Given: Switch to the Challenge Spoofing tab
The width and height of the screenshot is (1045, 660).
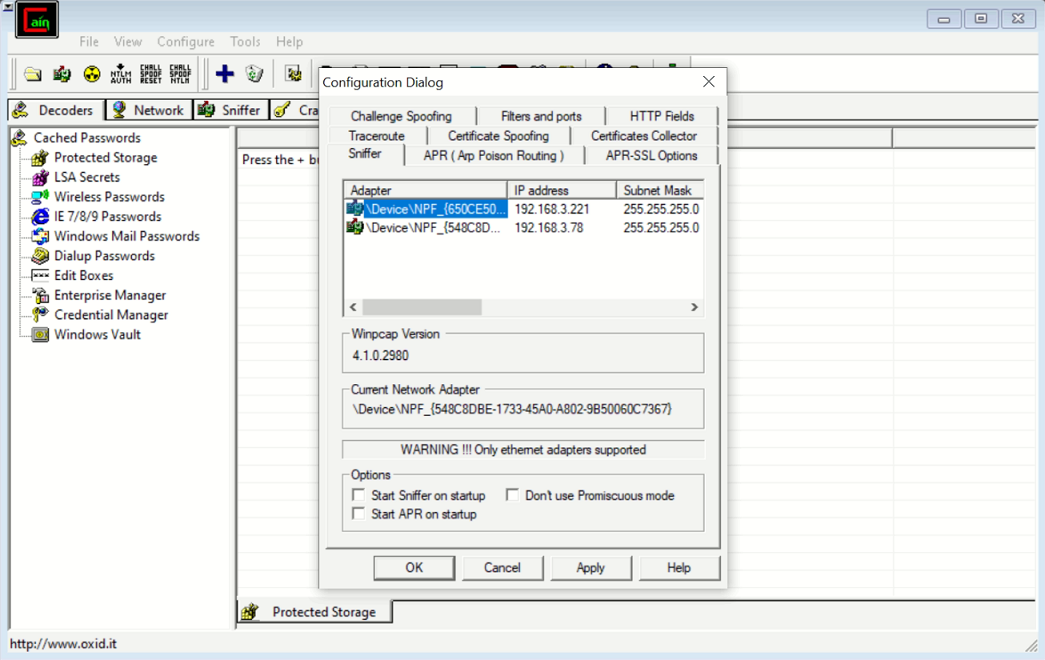Looking at the screenshot, I should [401, 116].
